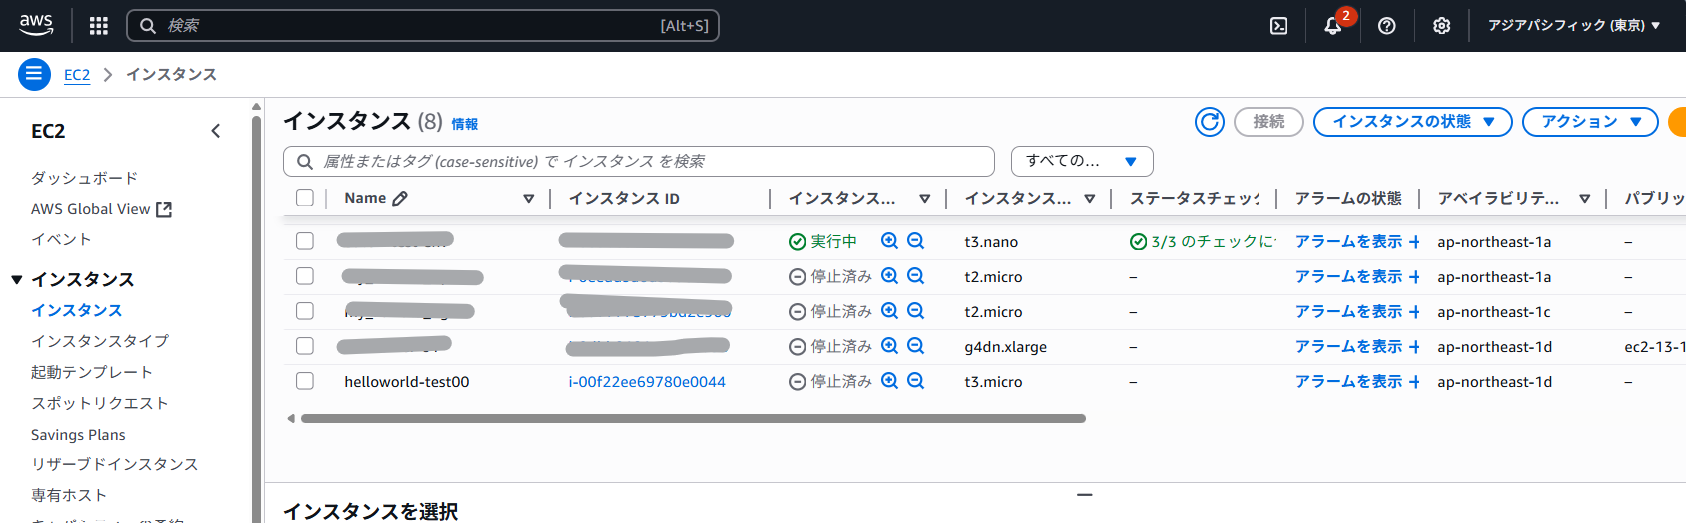Click the 接続 button
Viewport: 1686px width, 523px height.
tap(1269, 122)
